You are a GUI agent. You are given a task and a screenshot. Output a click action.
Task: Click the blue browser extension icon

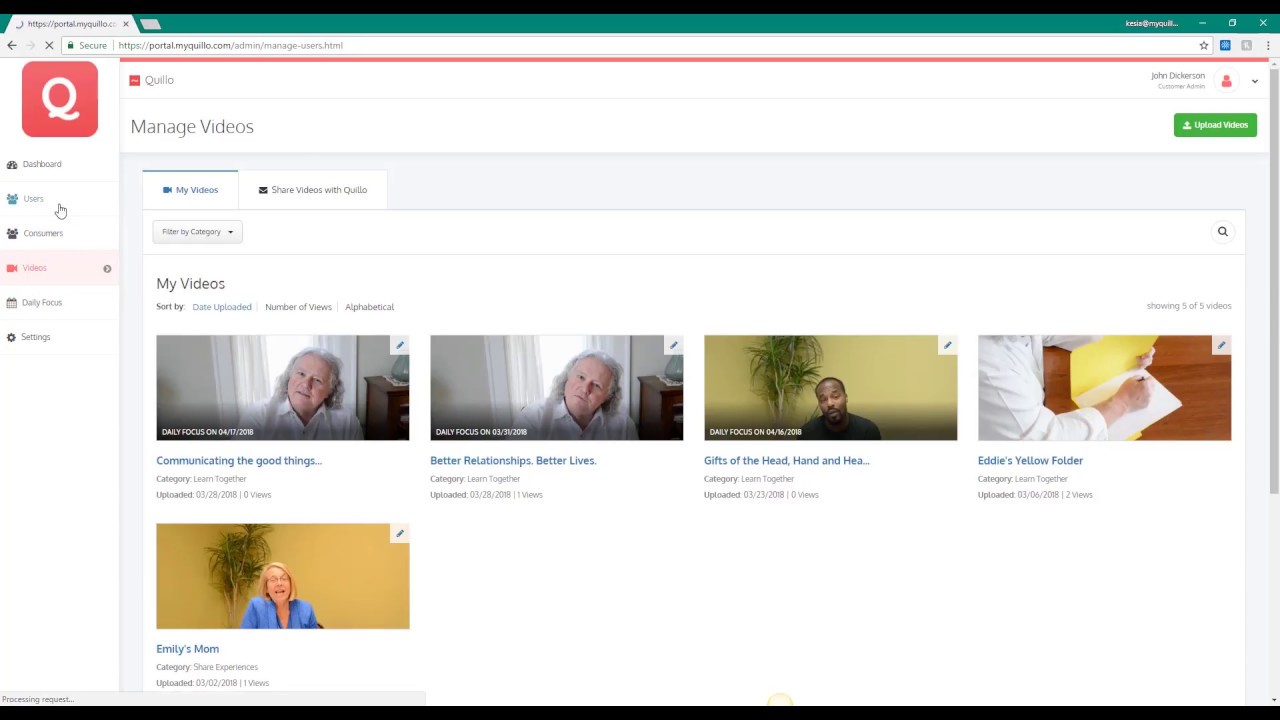1225,45
